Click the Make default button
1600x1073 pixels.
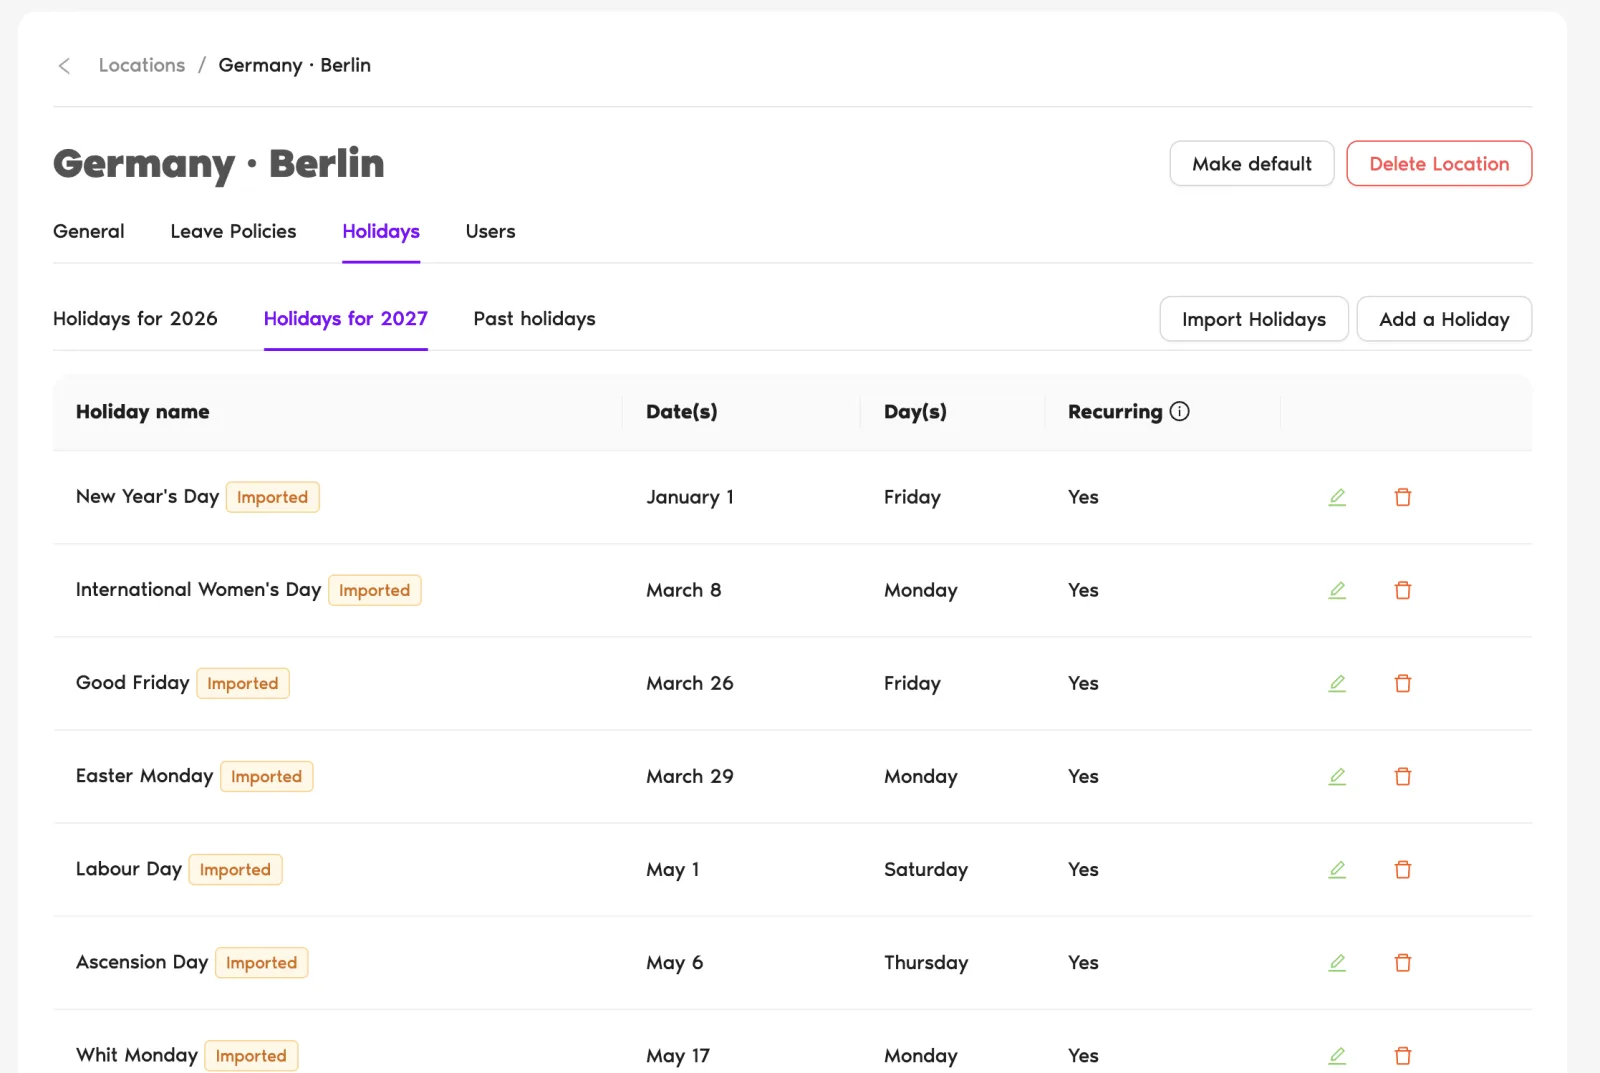[1252, 163]
